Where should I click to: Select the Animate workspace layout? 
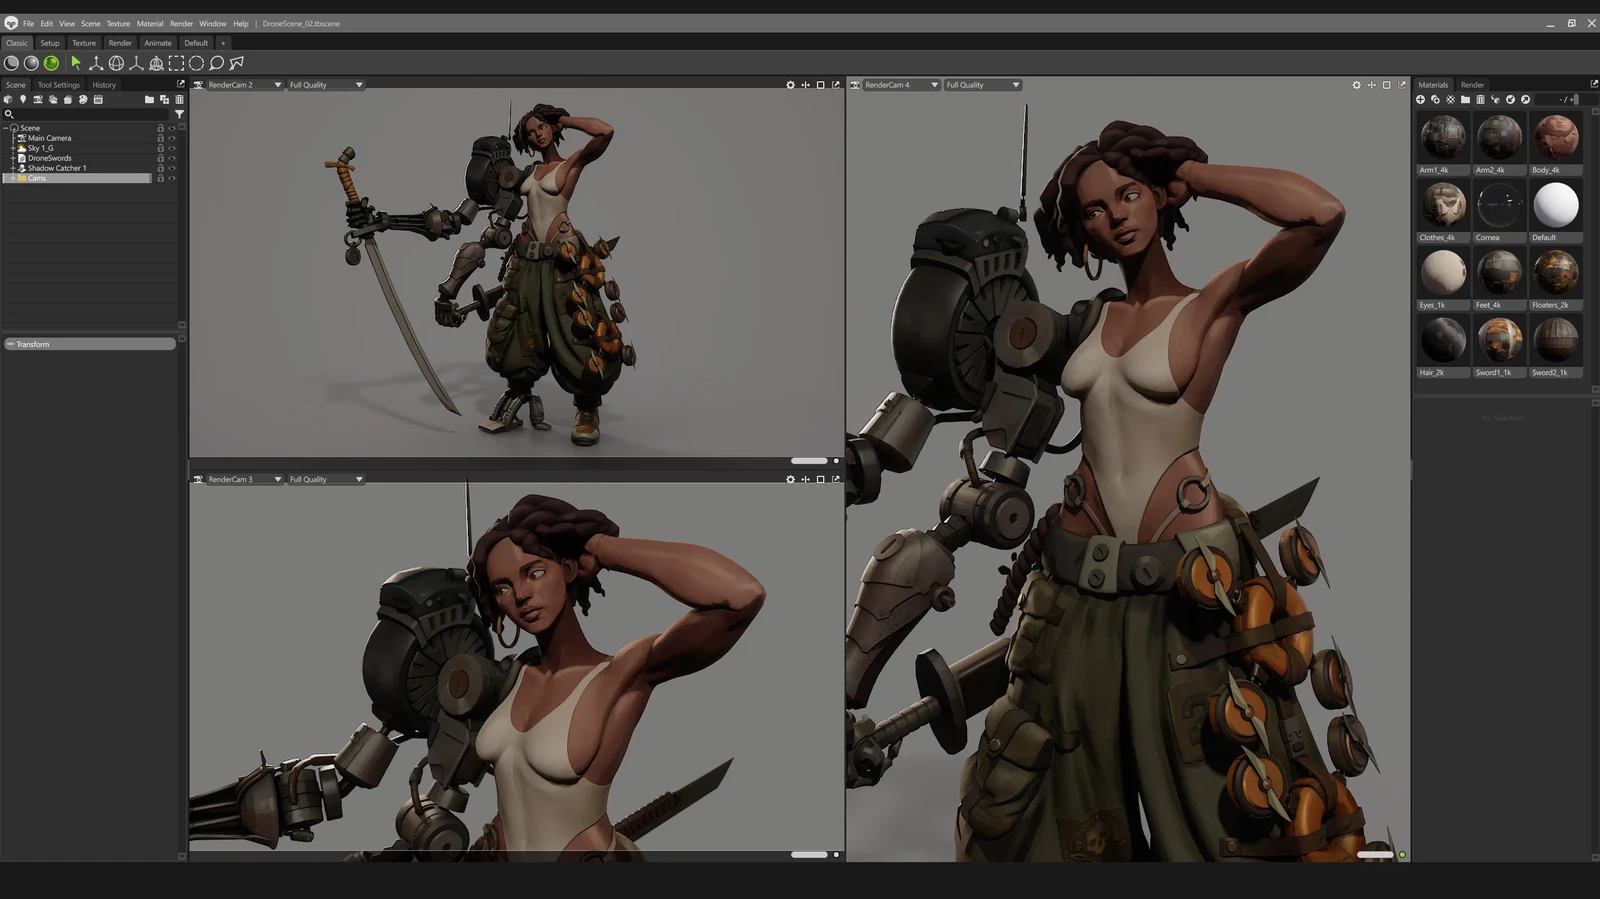click(x=157, y=43)
